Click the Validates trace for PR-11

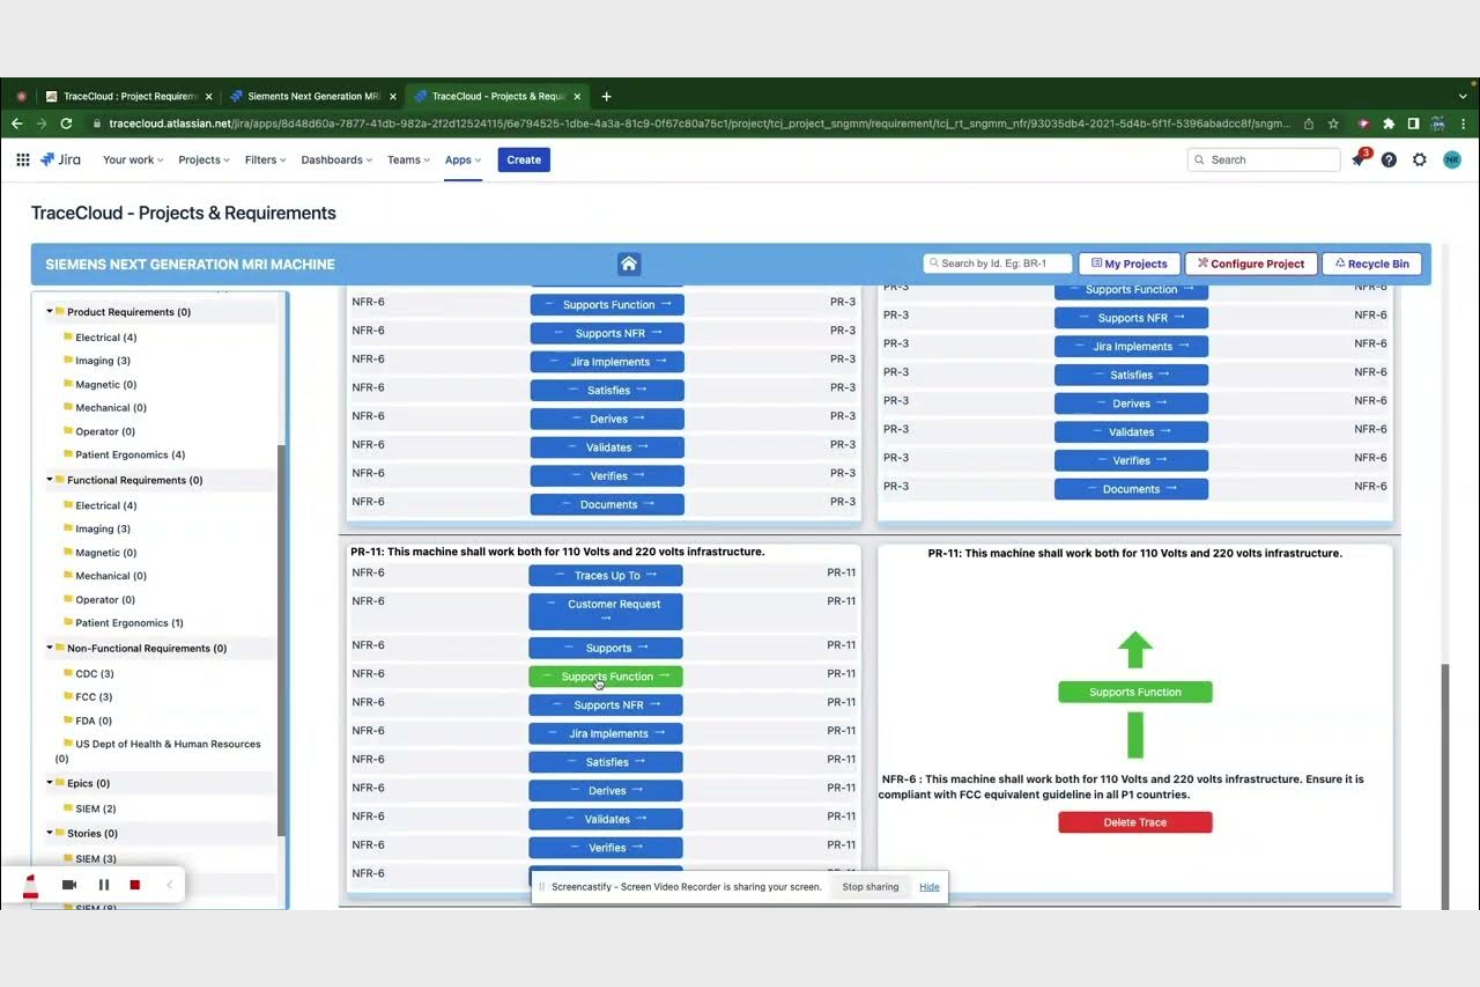[x=606, y=819]
